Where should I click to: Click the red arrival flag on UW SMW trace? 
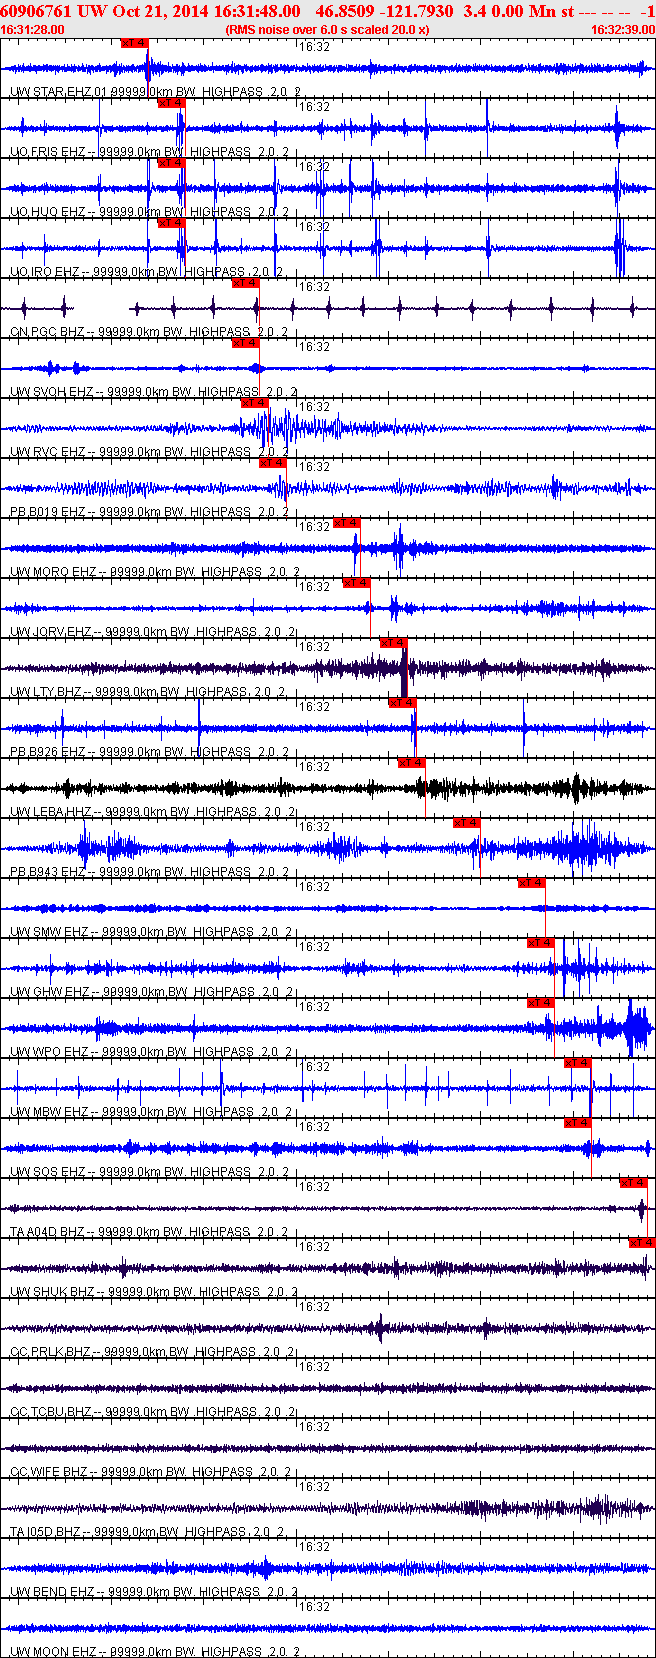531,883
